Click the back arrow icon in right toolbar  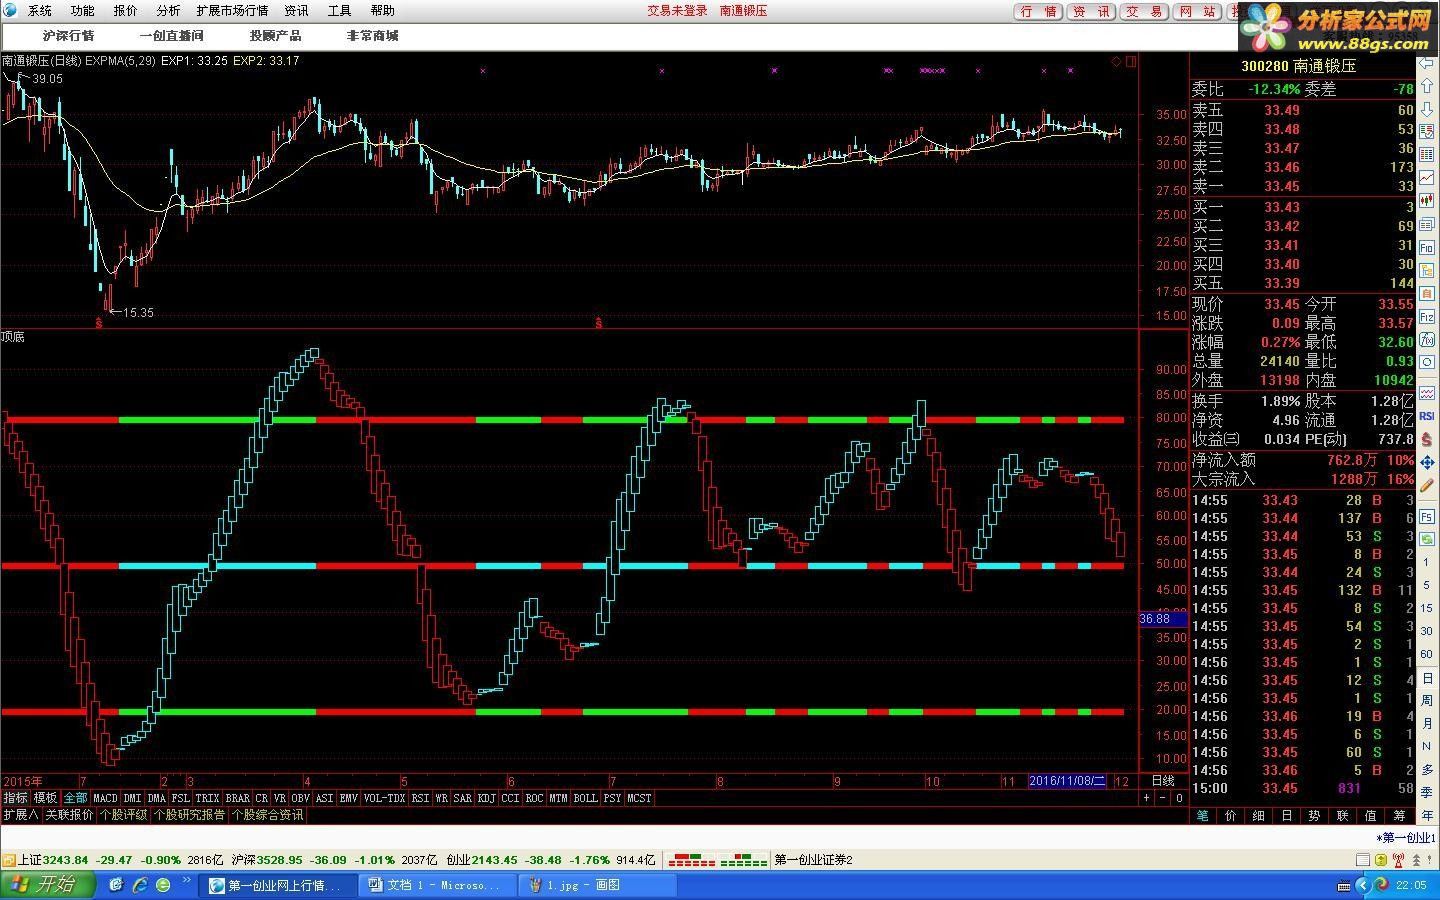click(1427, 62)
